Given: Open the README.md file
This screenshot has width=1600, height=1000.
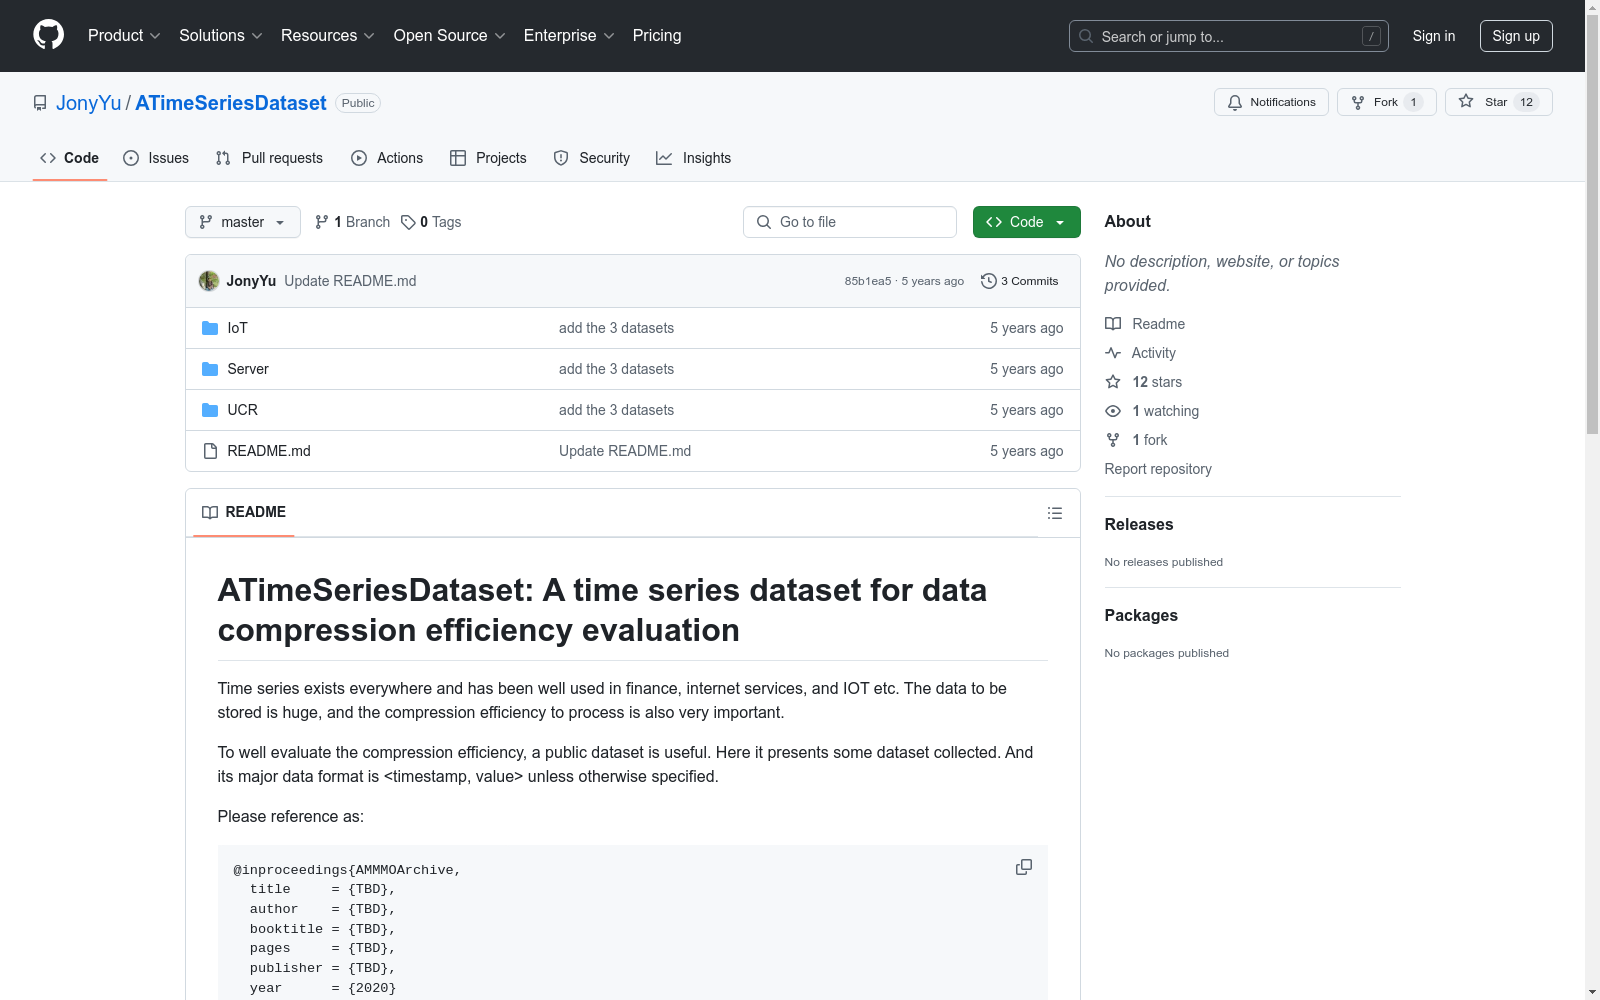Looking at the screenshot, I should tap(269, 451).
